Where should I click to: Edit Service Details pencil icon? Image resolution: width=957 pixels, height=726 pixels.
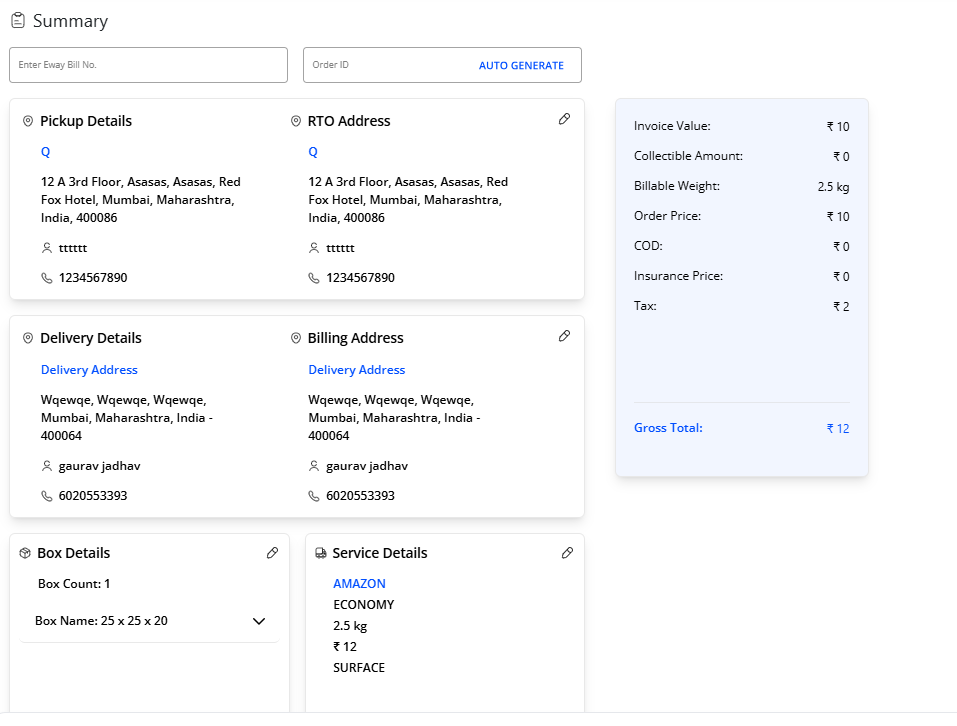click(x=568, y=553)
